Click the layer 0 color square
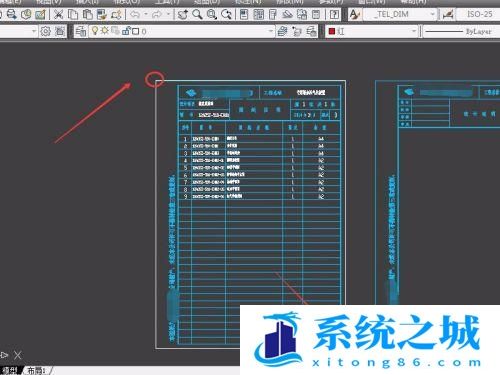 [x=135, y=31]
